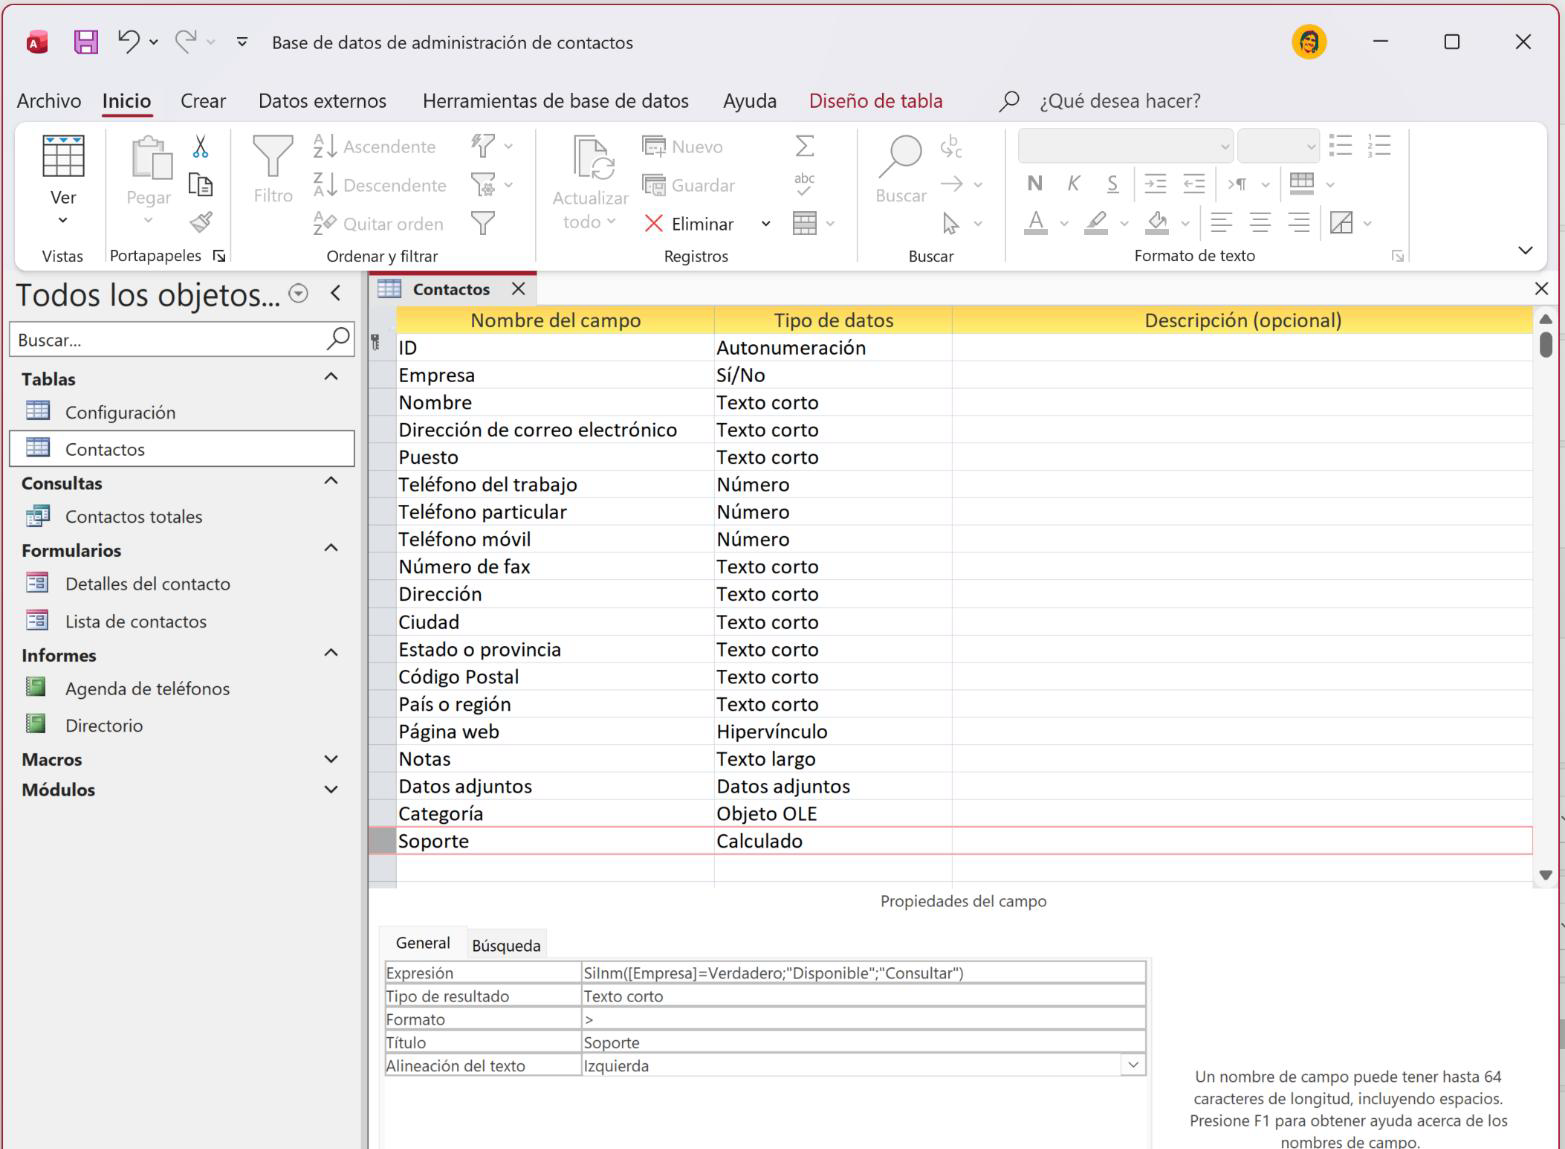Expand the Módulos group
Image resolution: width=1565 pixels, height=1149 pixels.
[331, 789]
